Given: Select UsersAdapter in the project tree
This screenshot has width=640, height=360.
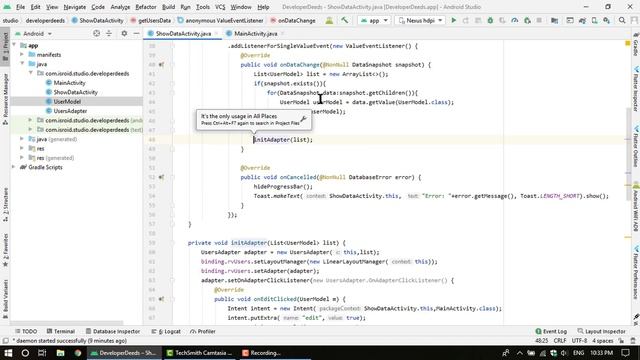Looking at the screenshot, I should tap(70, 111).
